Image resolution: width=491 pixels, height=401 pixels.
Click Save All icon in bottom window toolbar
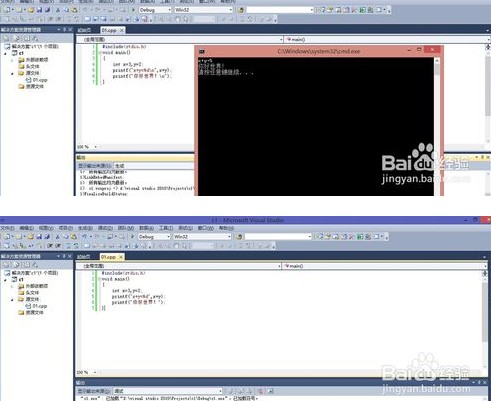(47, 237)
